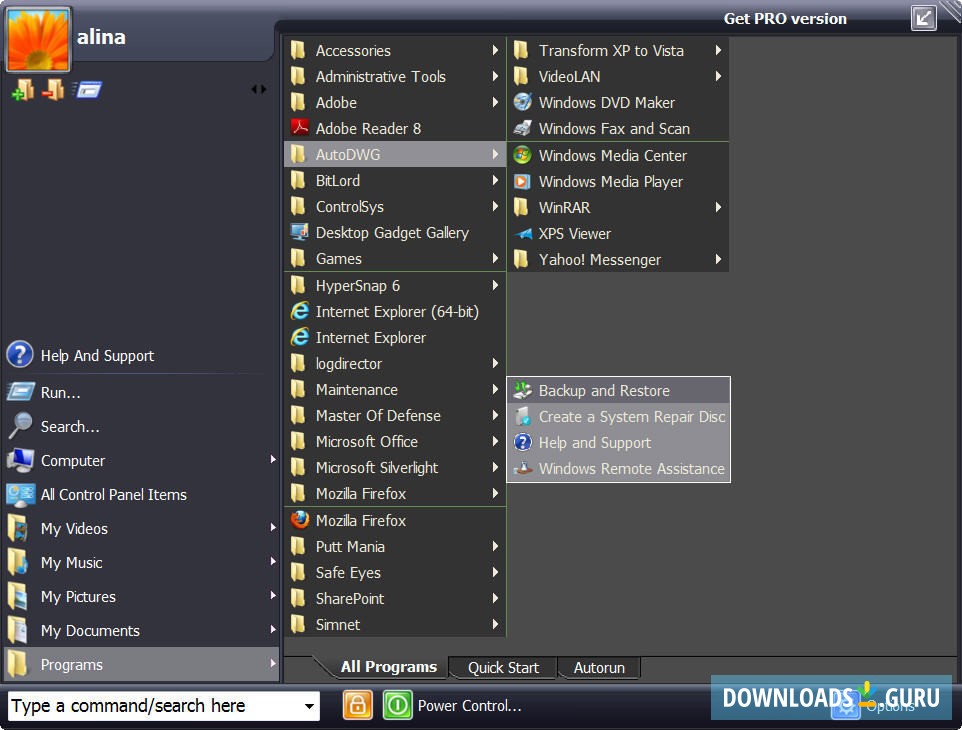Click the Mozilla Firefox program icon
Viewport: 962px width, 730px height.
coord(299,520)
